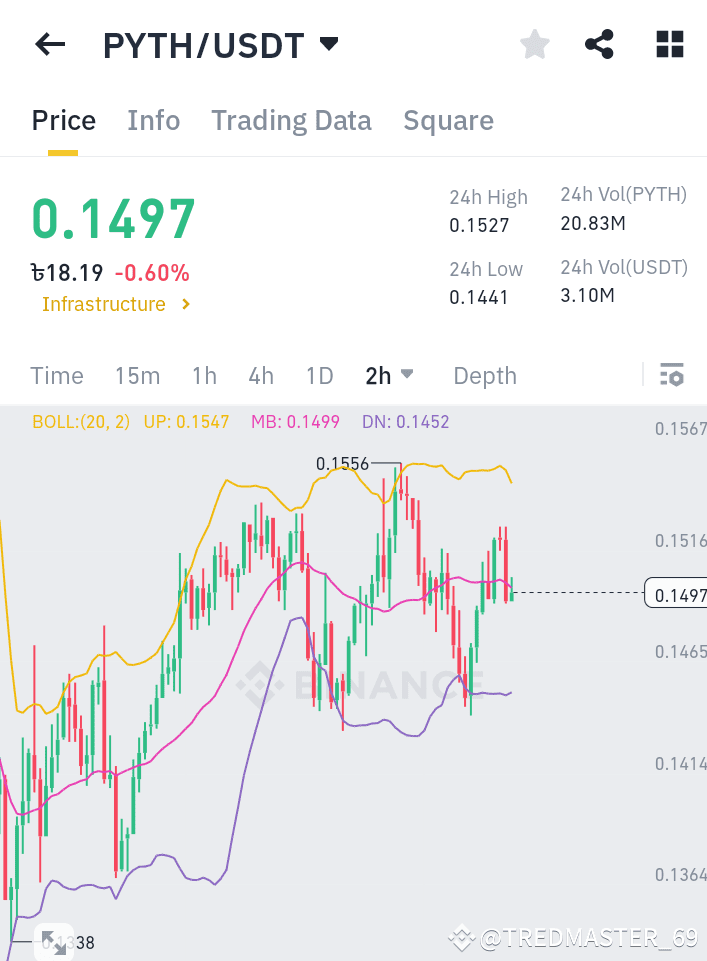Open the grid layout icon top right
This screenshot has width=707, height=961.
pyautogui.click(x=668, y=44)
